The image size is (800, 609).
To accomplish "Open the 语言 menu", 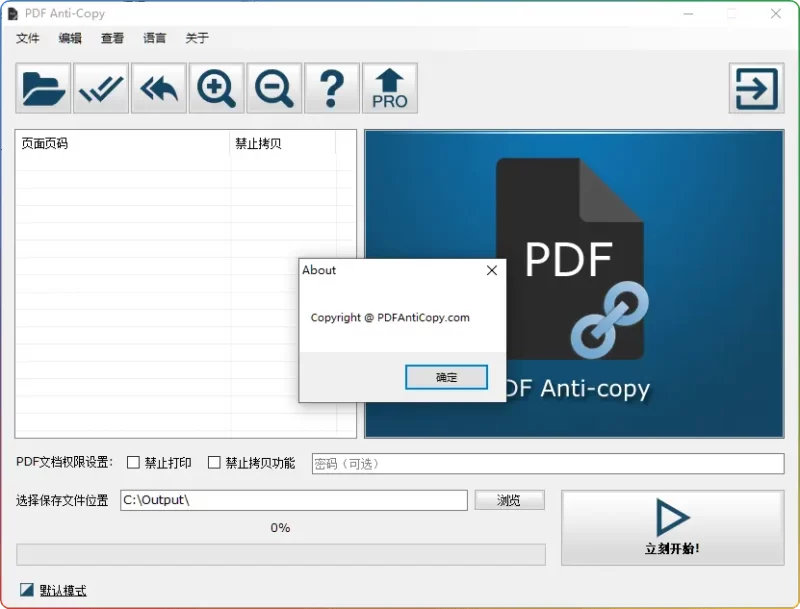I will tap(153, 38).
